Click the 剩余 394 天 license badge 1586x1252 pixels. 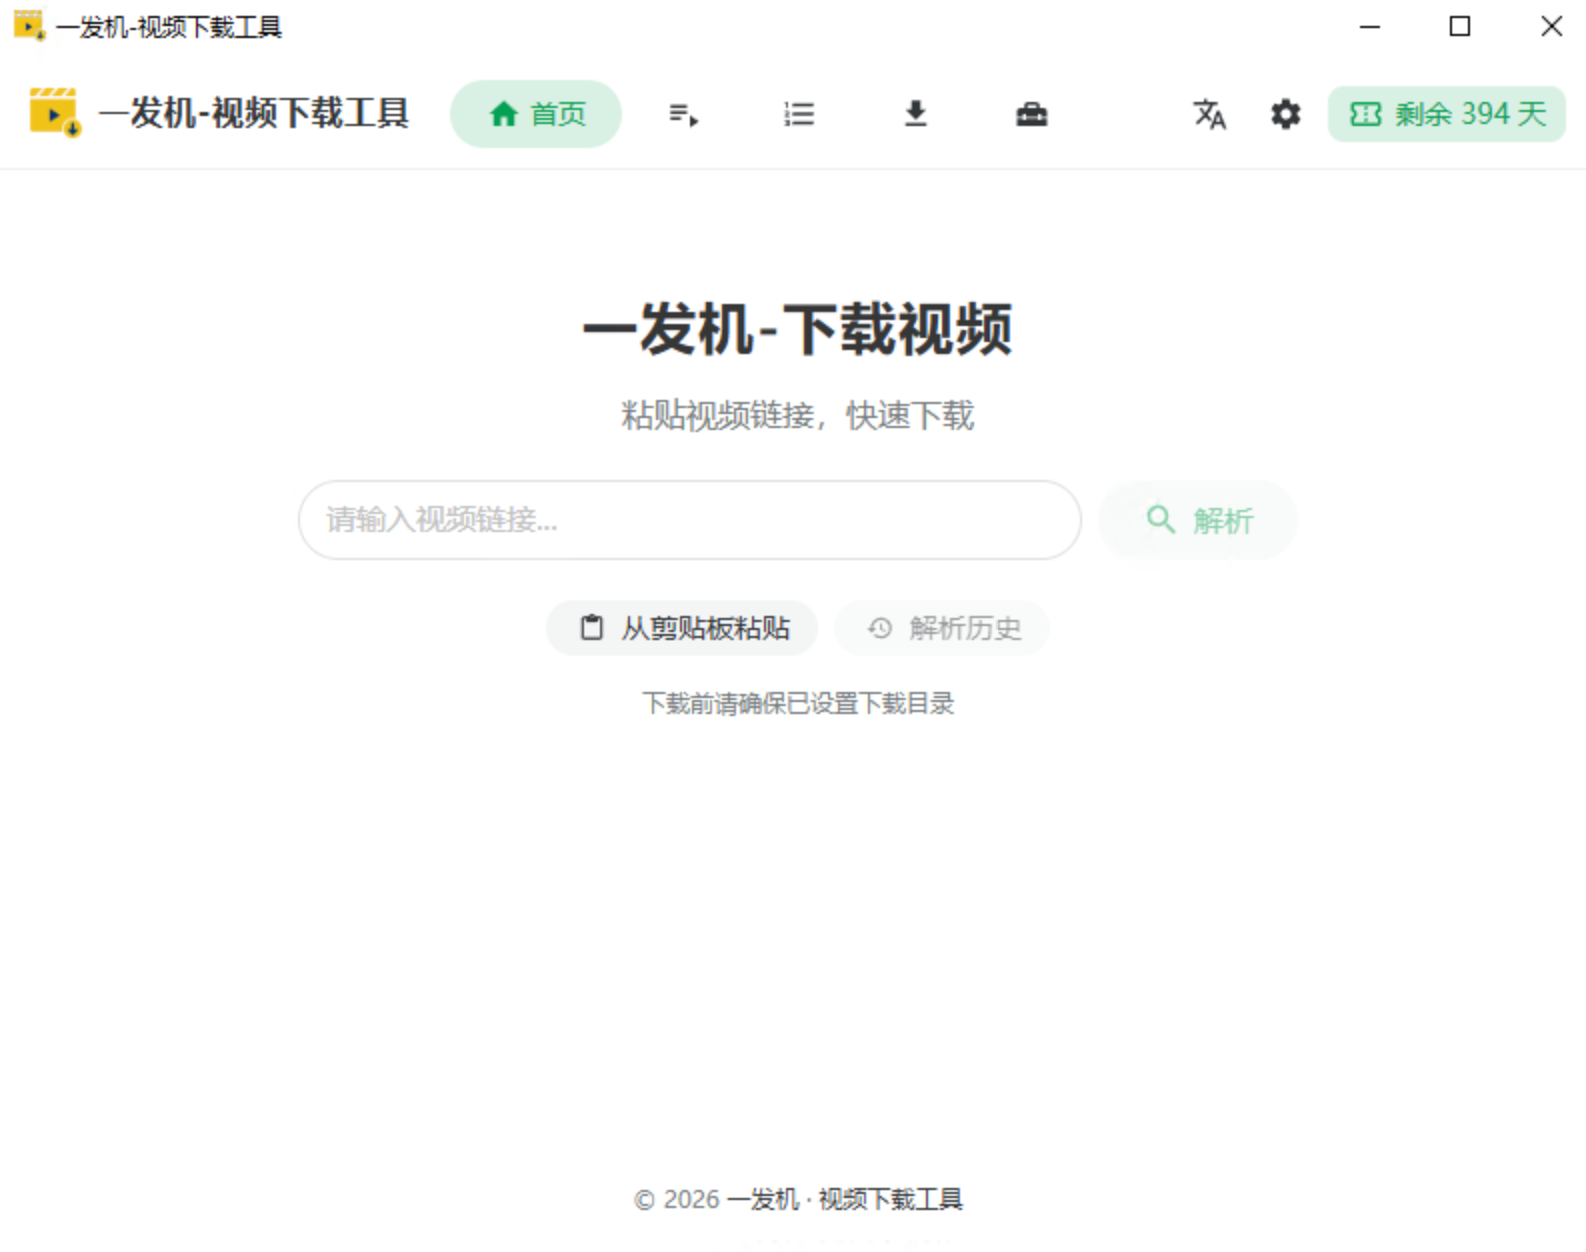(1447, 114)
